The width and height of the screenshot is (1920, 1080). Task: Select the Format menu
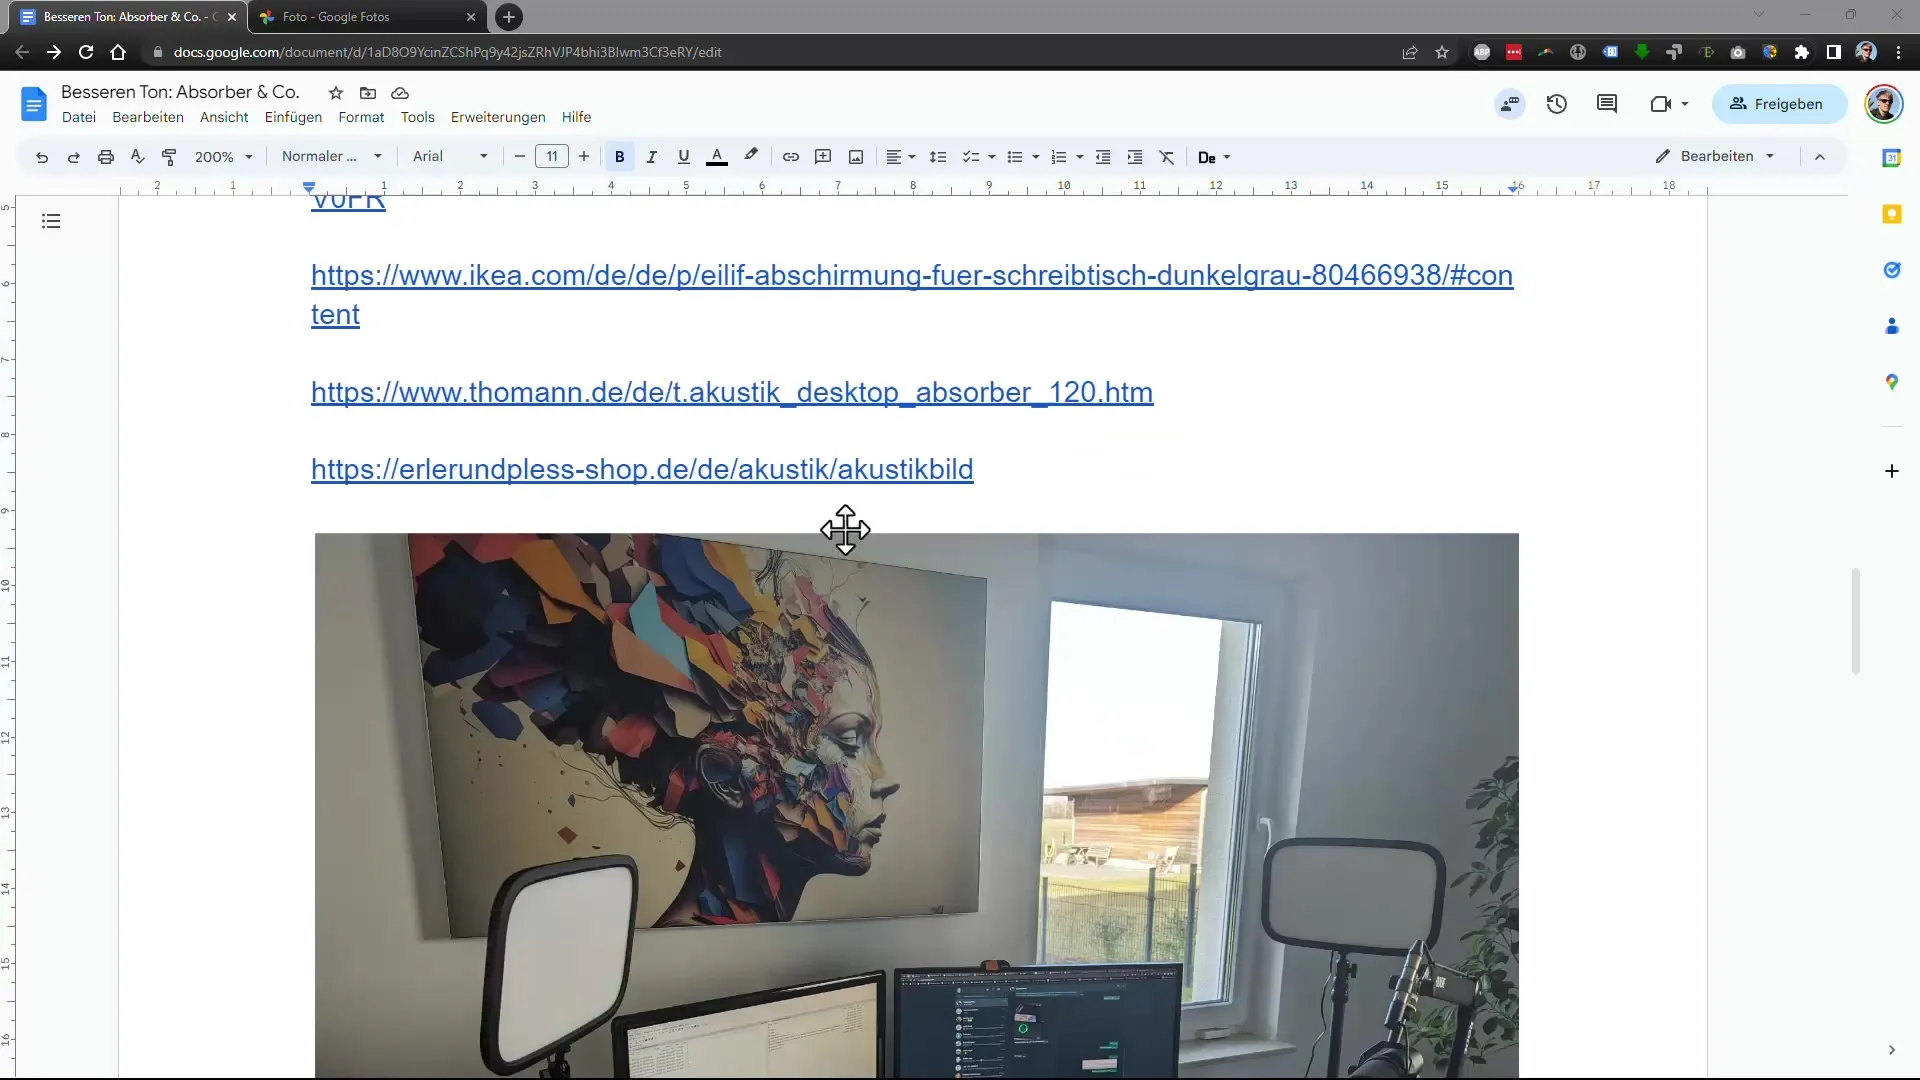(363, 116)
